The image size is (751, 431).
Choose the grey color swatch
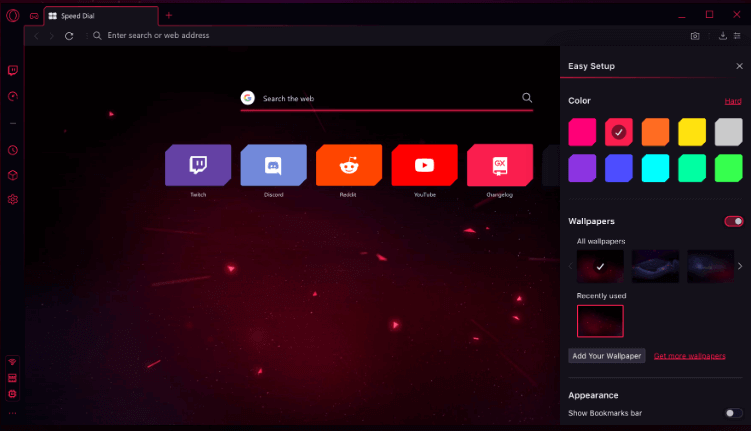click(x=728, y=132)
